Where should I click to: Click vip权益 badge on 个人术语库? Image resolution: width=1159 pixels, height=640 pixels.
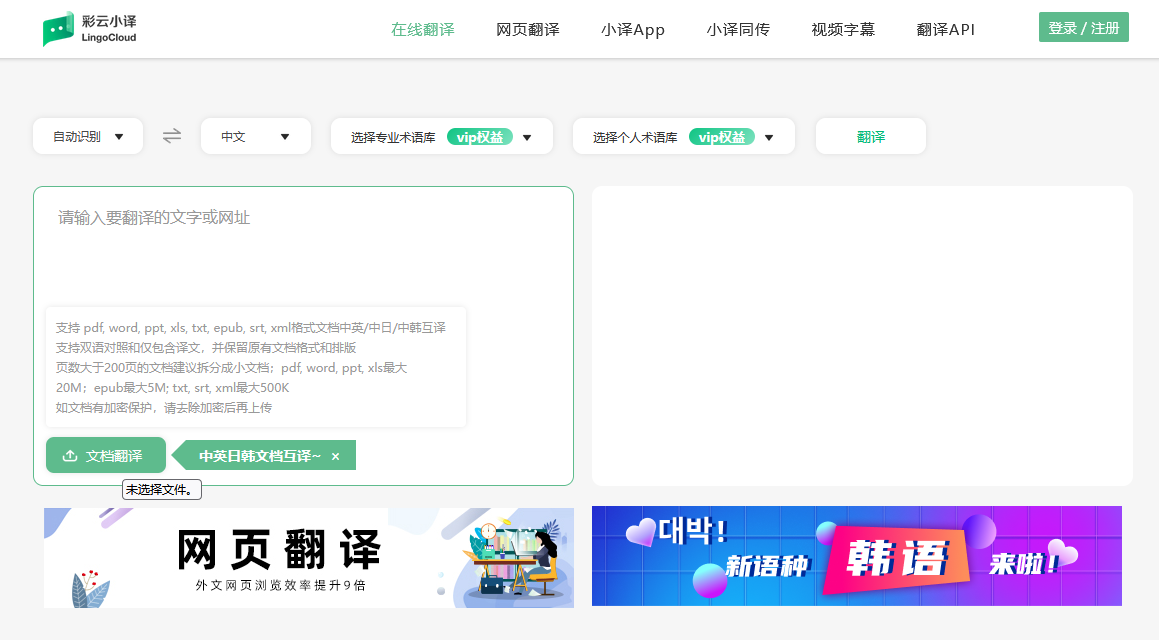(x=721, y=137)
